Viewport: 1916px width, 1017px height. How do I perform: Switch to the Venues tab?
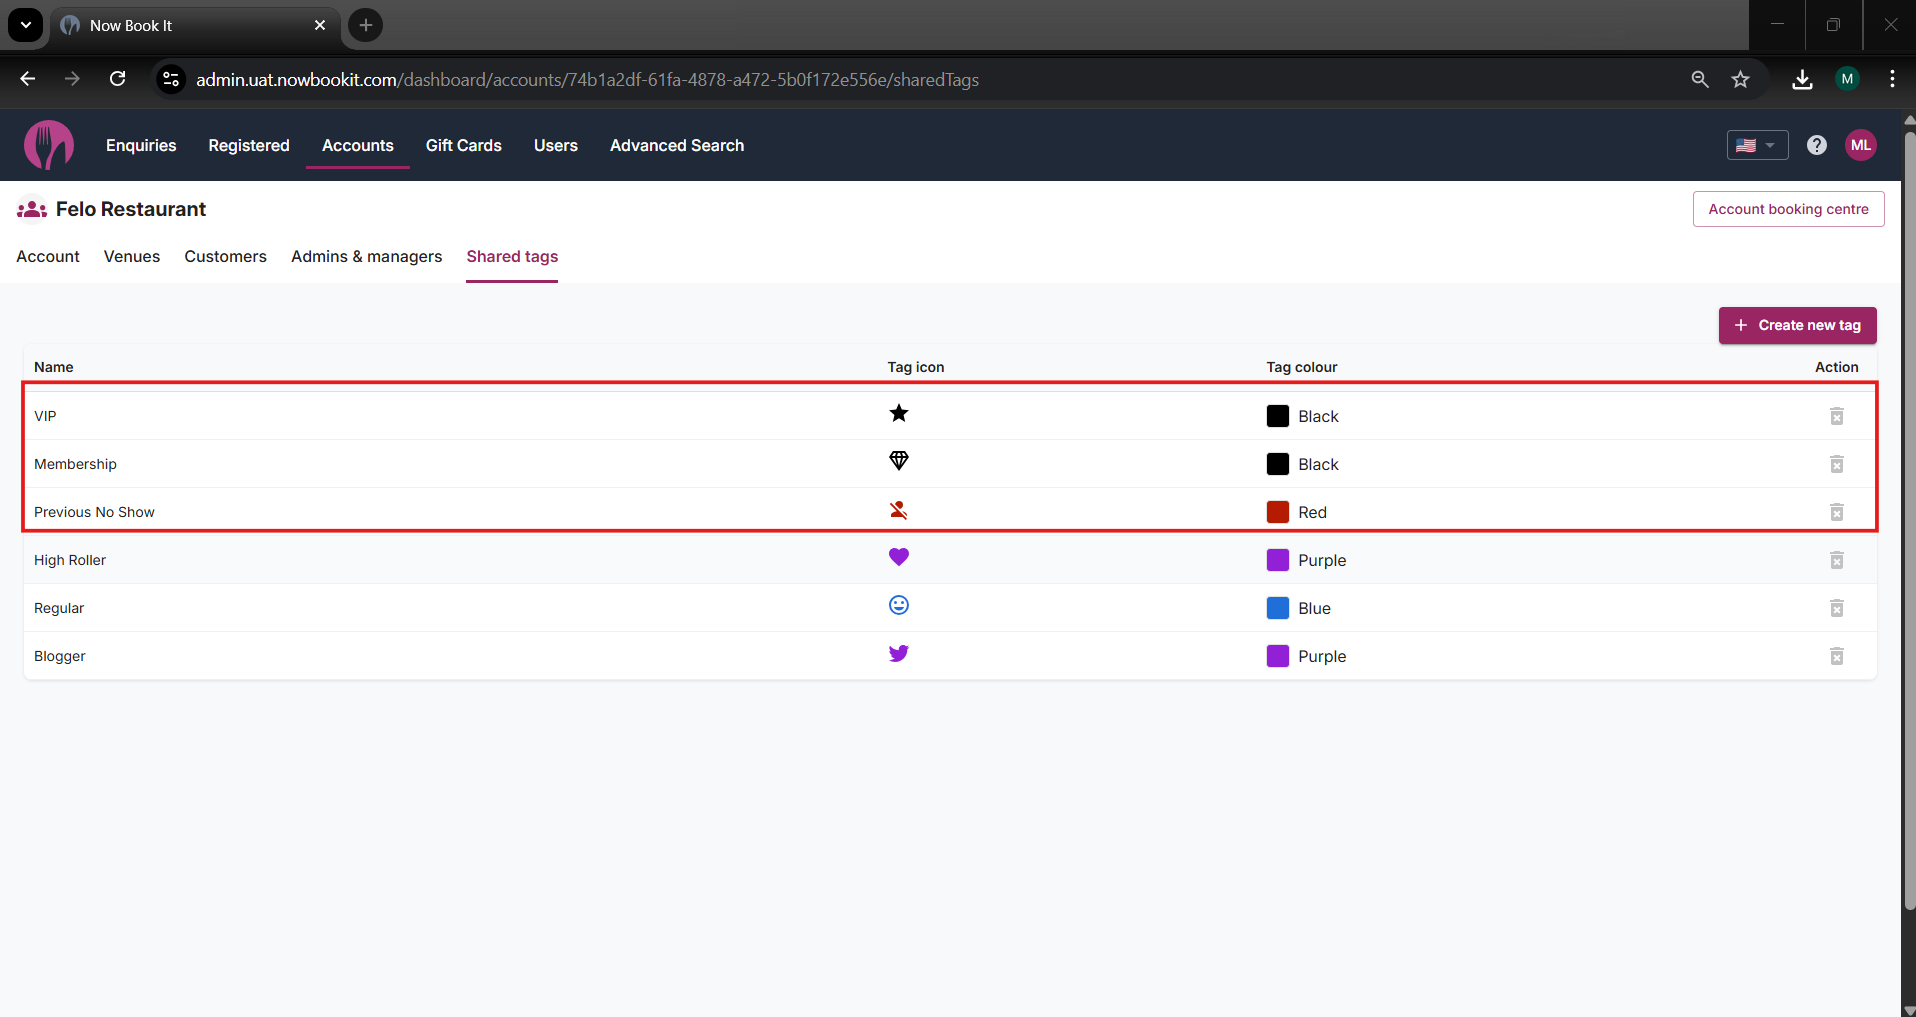pyautogui.click(x=132, y=256)
